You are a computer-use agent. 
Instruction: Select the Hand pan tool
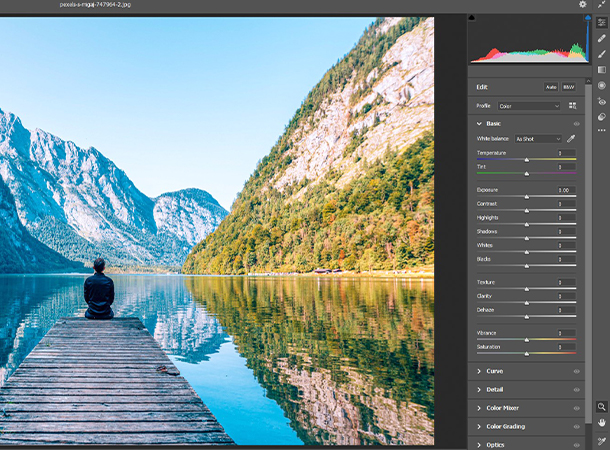click(x=602, y=423)
